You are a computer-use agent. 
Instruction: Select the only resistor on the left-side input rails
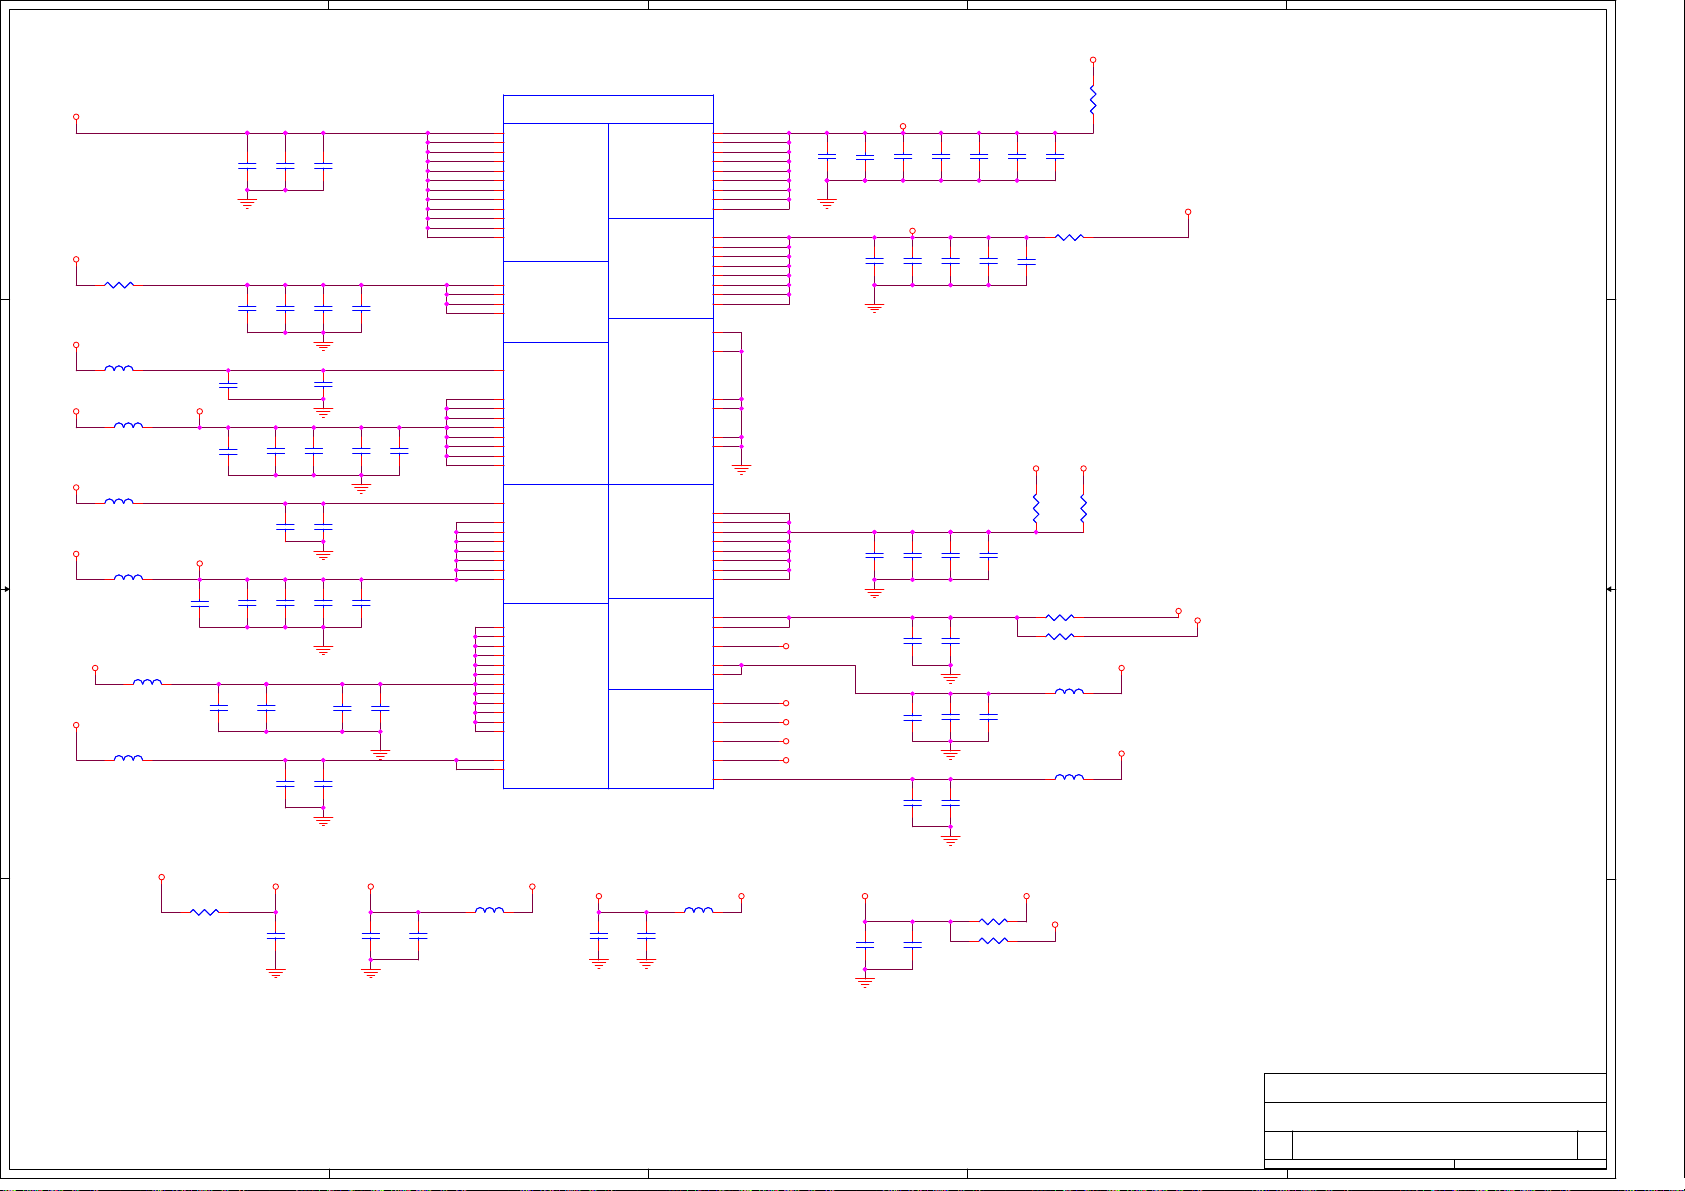pyautogui.click(x=119, y=285)
